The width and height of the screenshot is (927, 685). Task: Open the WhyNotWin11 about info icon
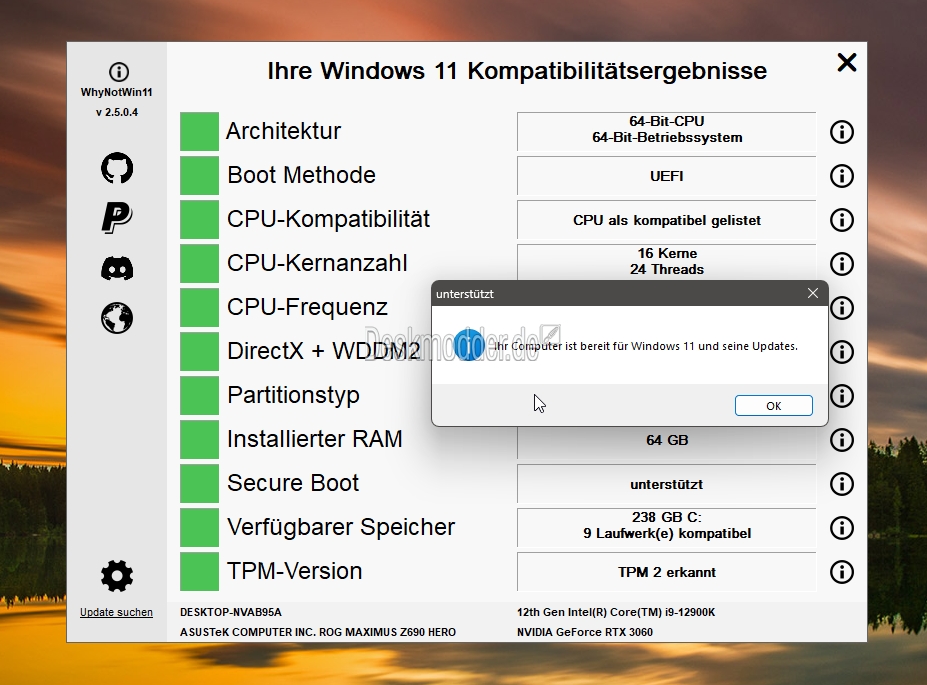pyautogui.click(x=119, y=72)
